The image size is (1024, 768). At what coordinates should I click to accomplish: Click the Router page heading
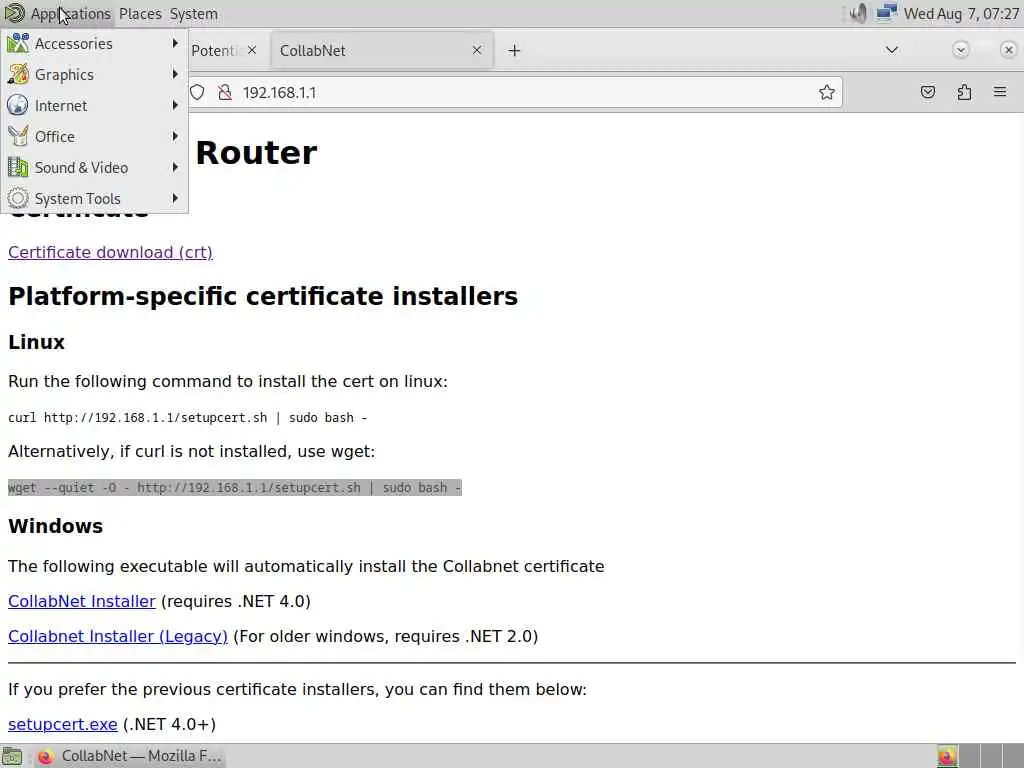click(256, 153)
